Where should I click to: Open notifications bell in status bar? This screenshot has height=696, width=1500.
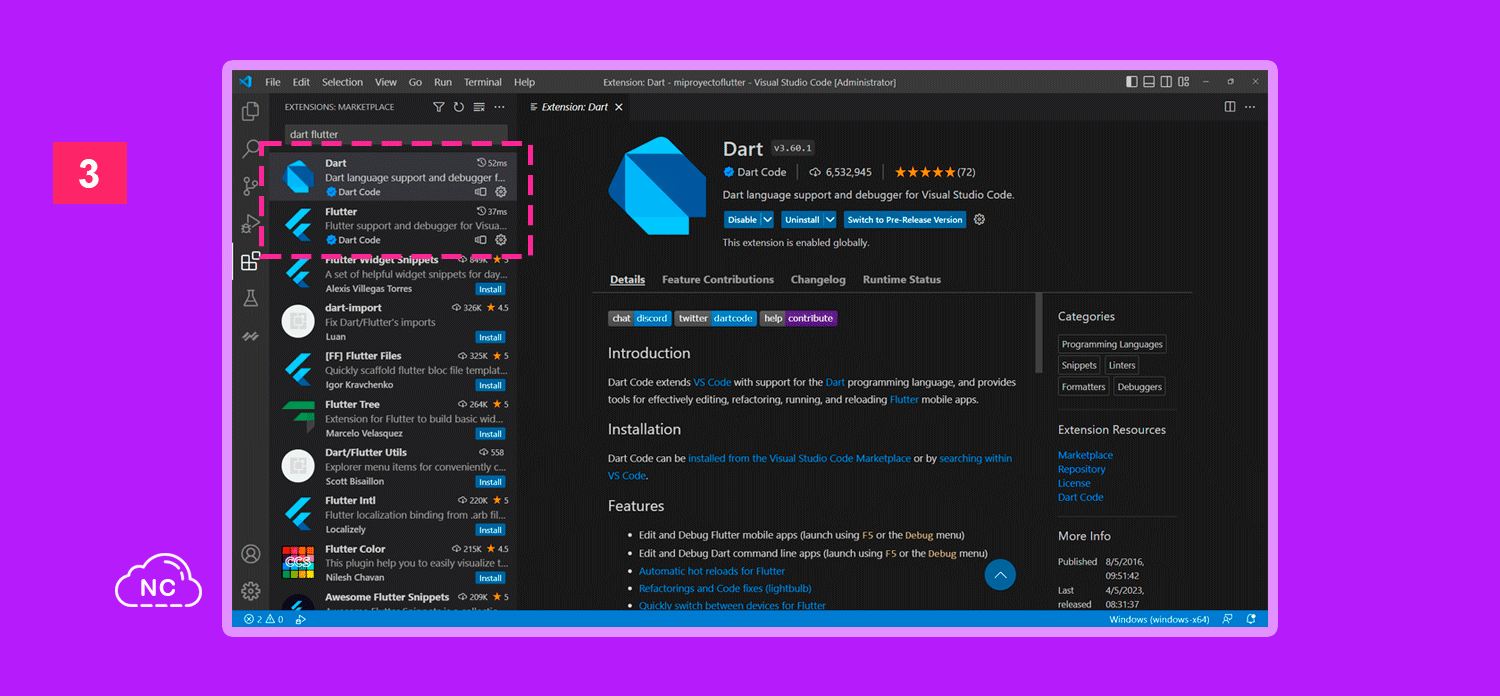coord(1250,619)
